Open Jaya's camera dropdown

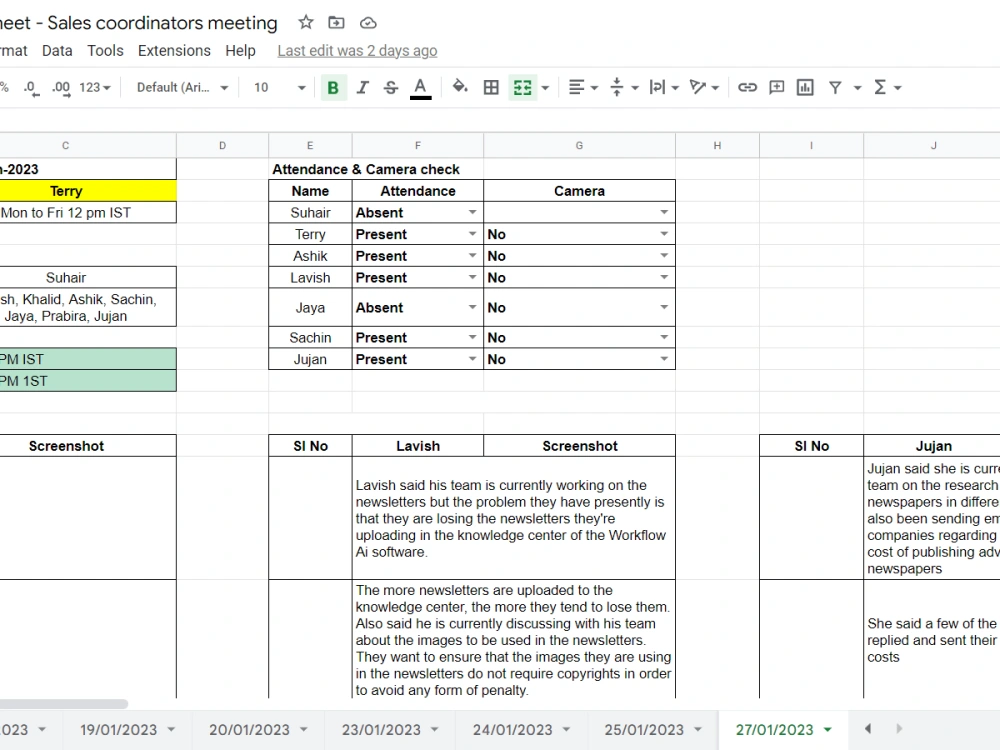tap(664, 307)
